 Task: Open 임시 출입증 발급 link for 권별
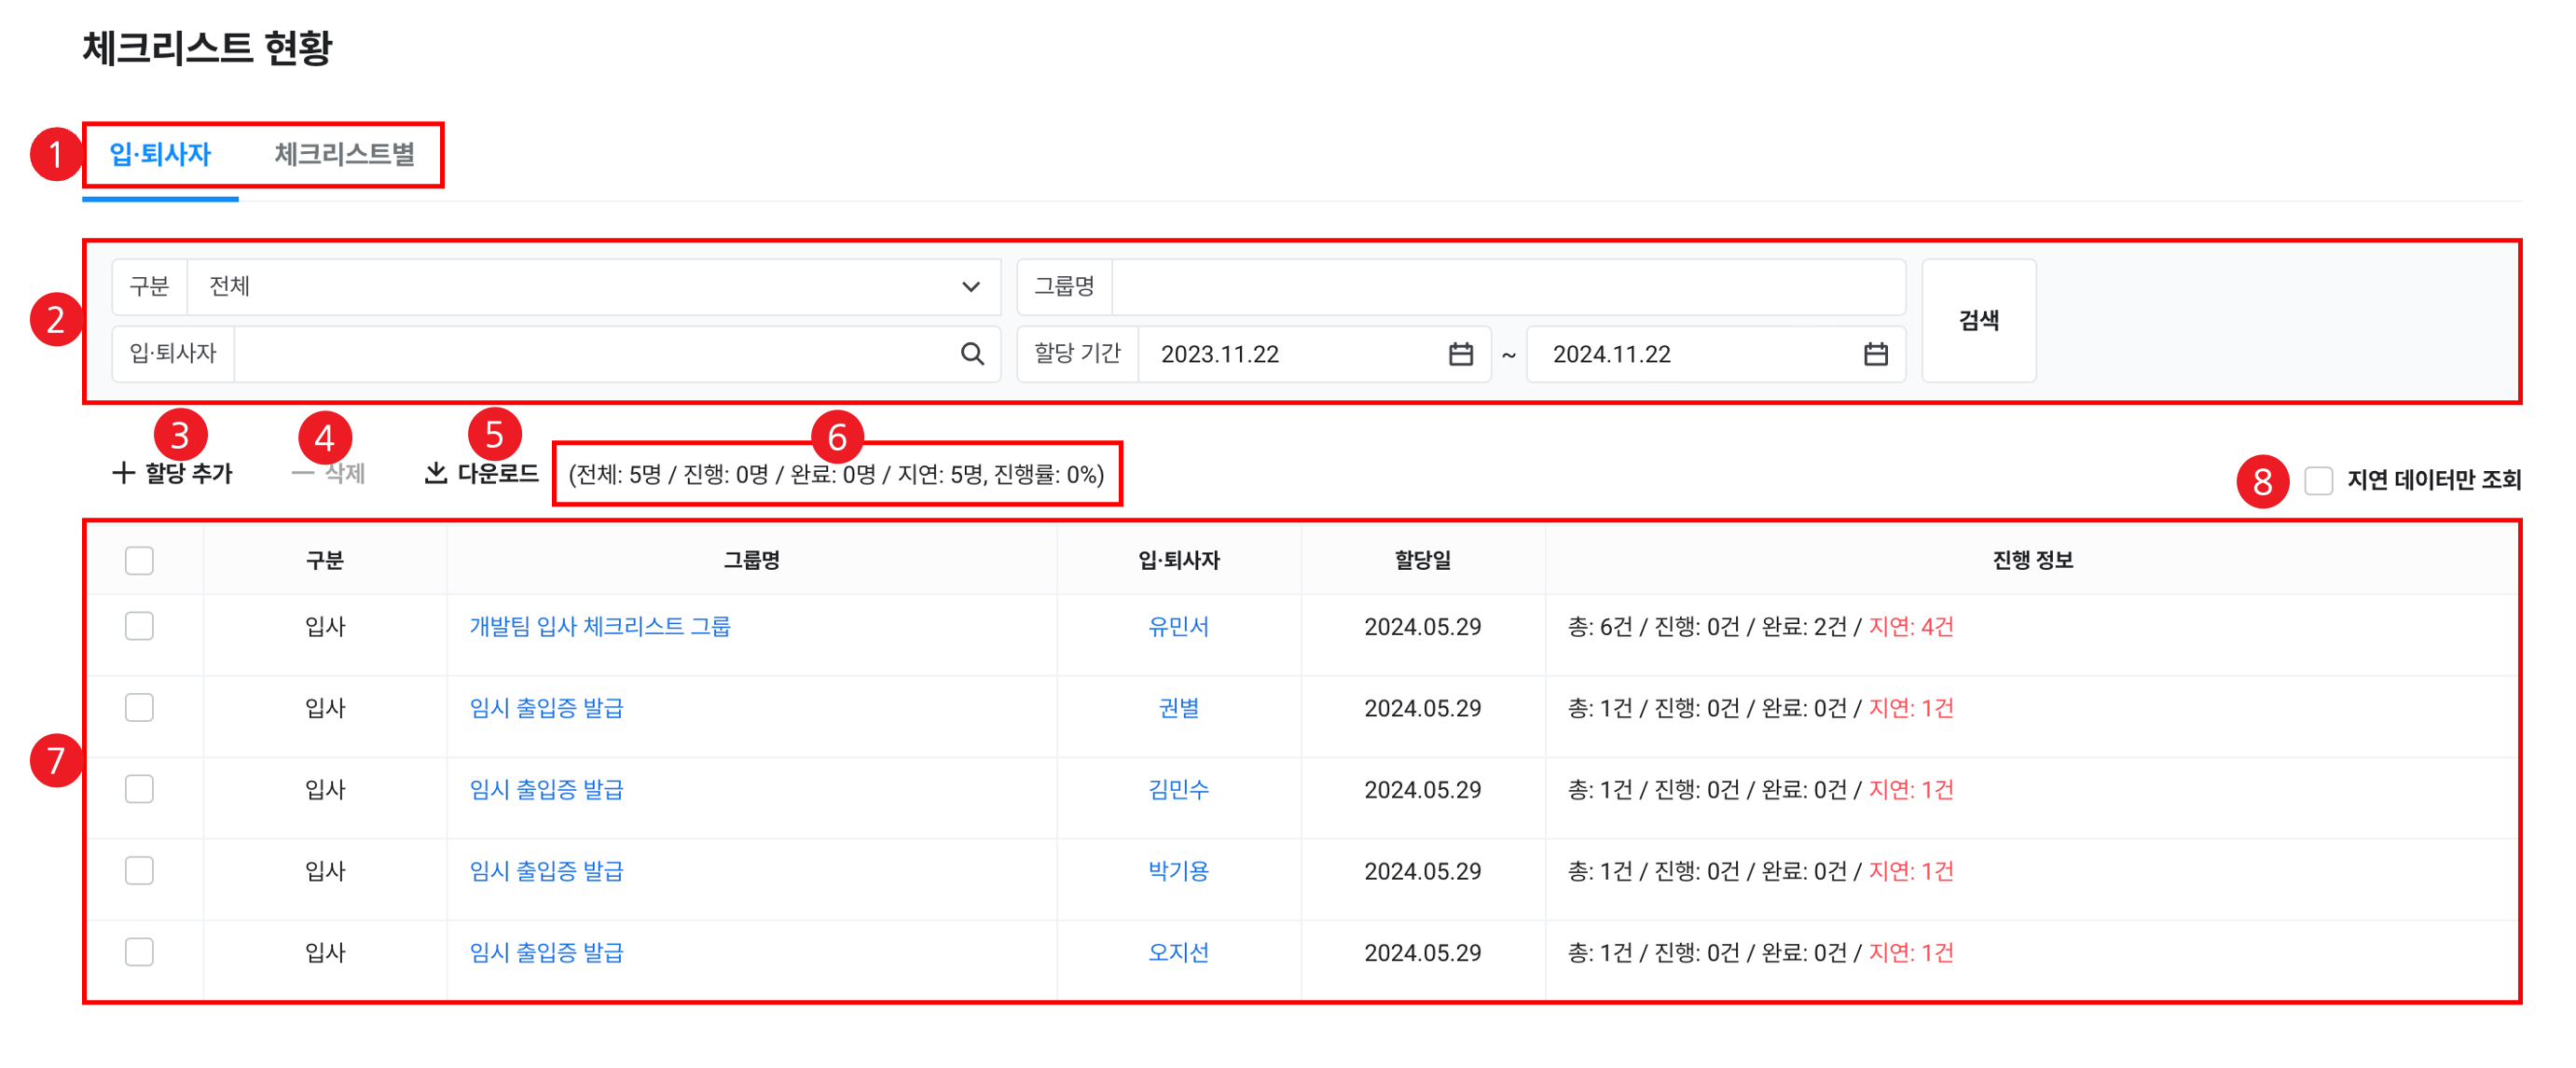coord(546,708)
